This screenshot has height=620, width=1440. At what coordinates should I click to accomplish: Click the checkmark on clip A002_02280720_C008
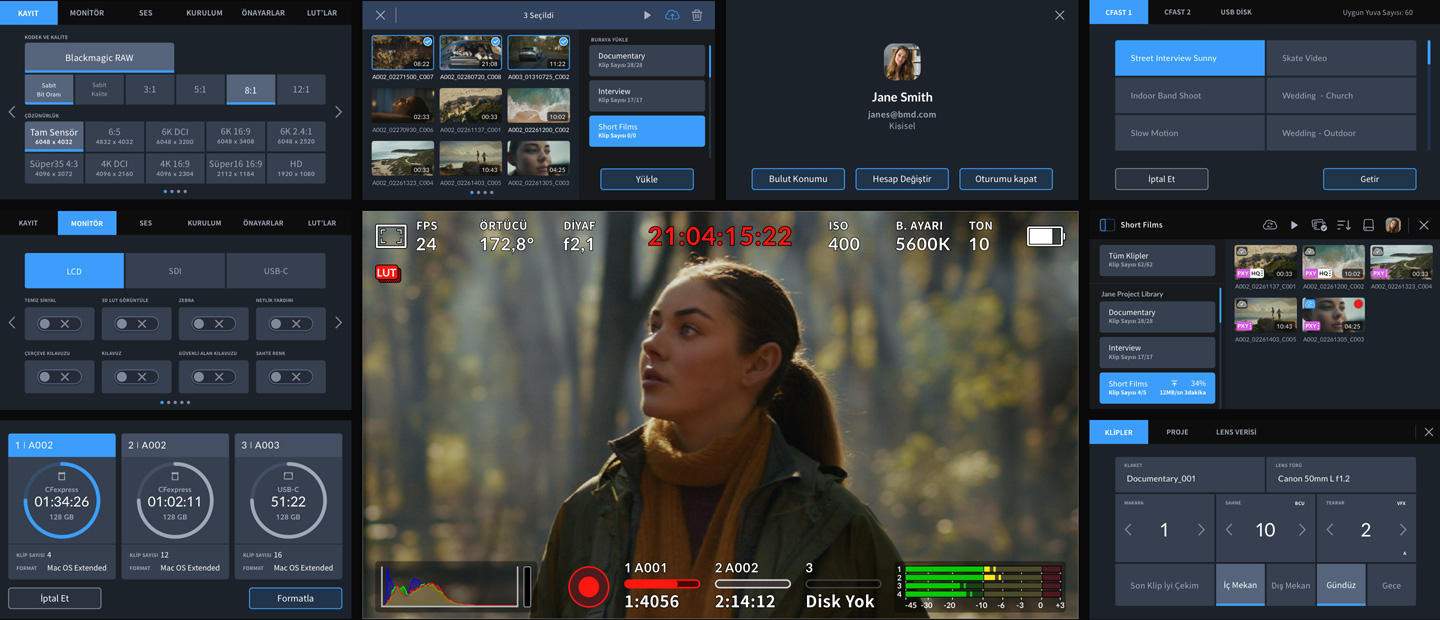(495, 42)
